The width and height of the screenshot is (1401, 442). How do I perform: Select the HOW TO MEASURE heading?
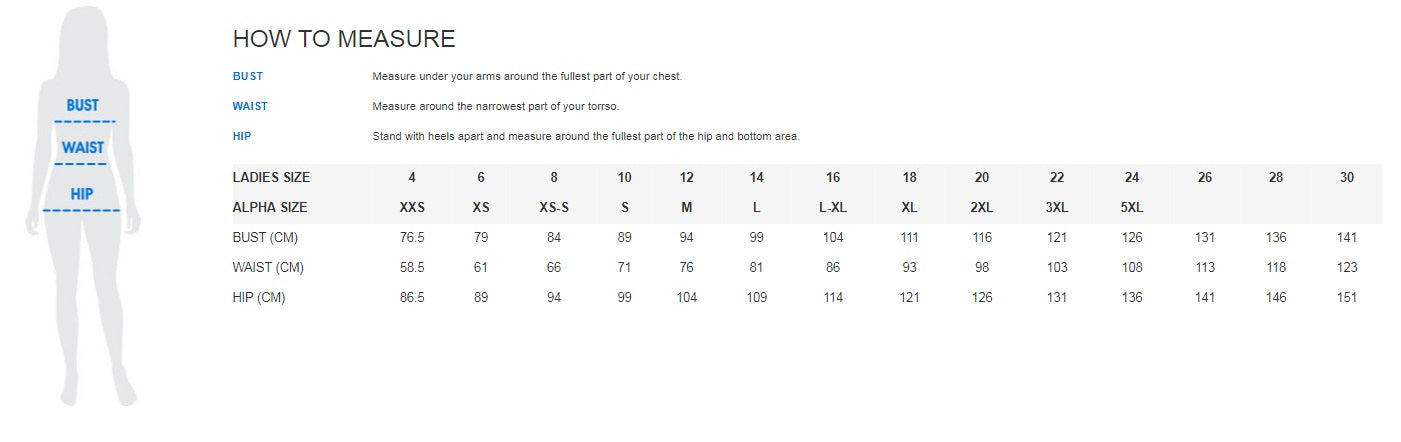(344, 39)
